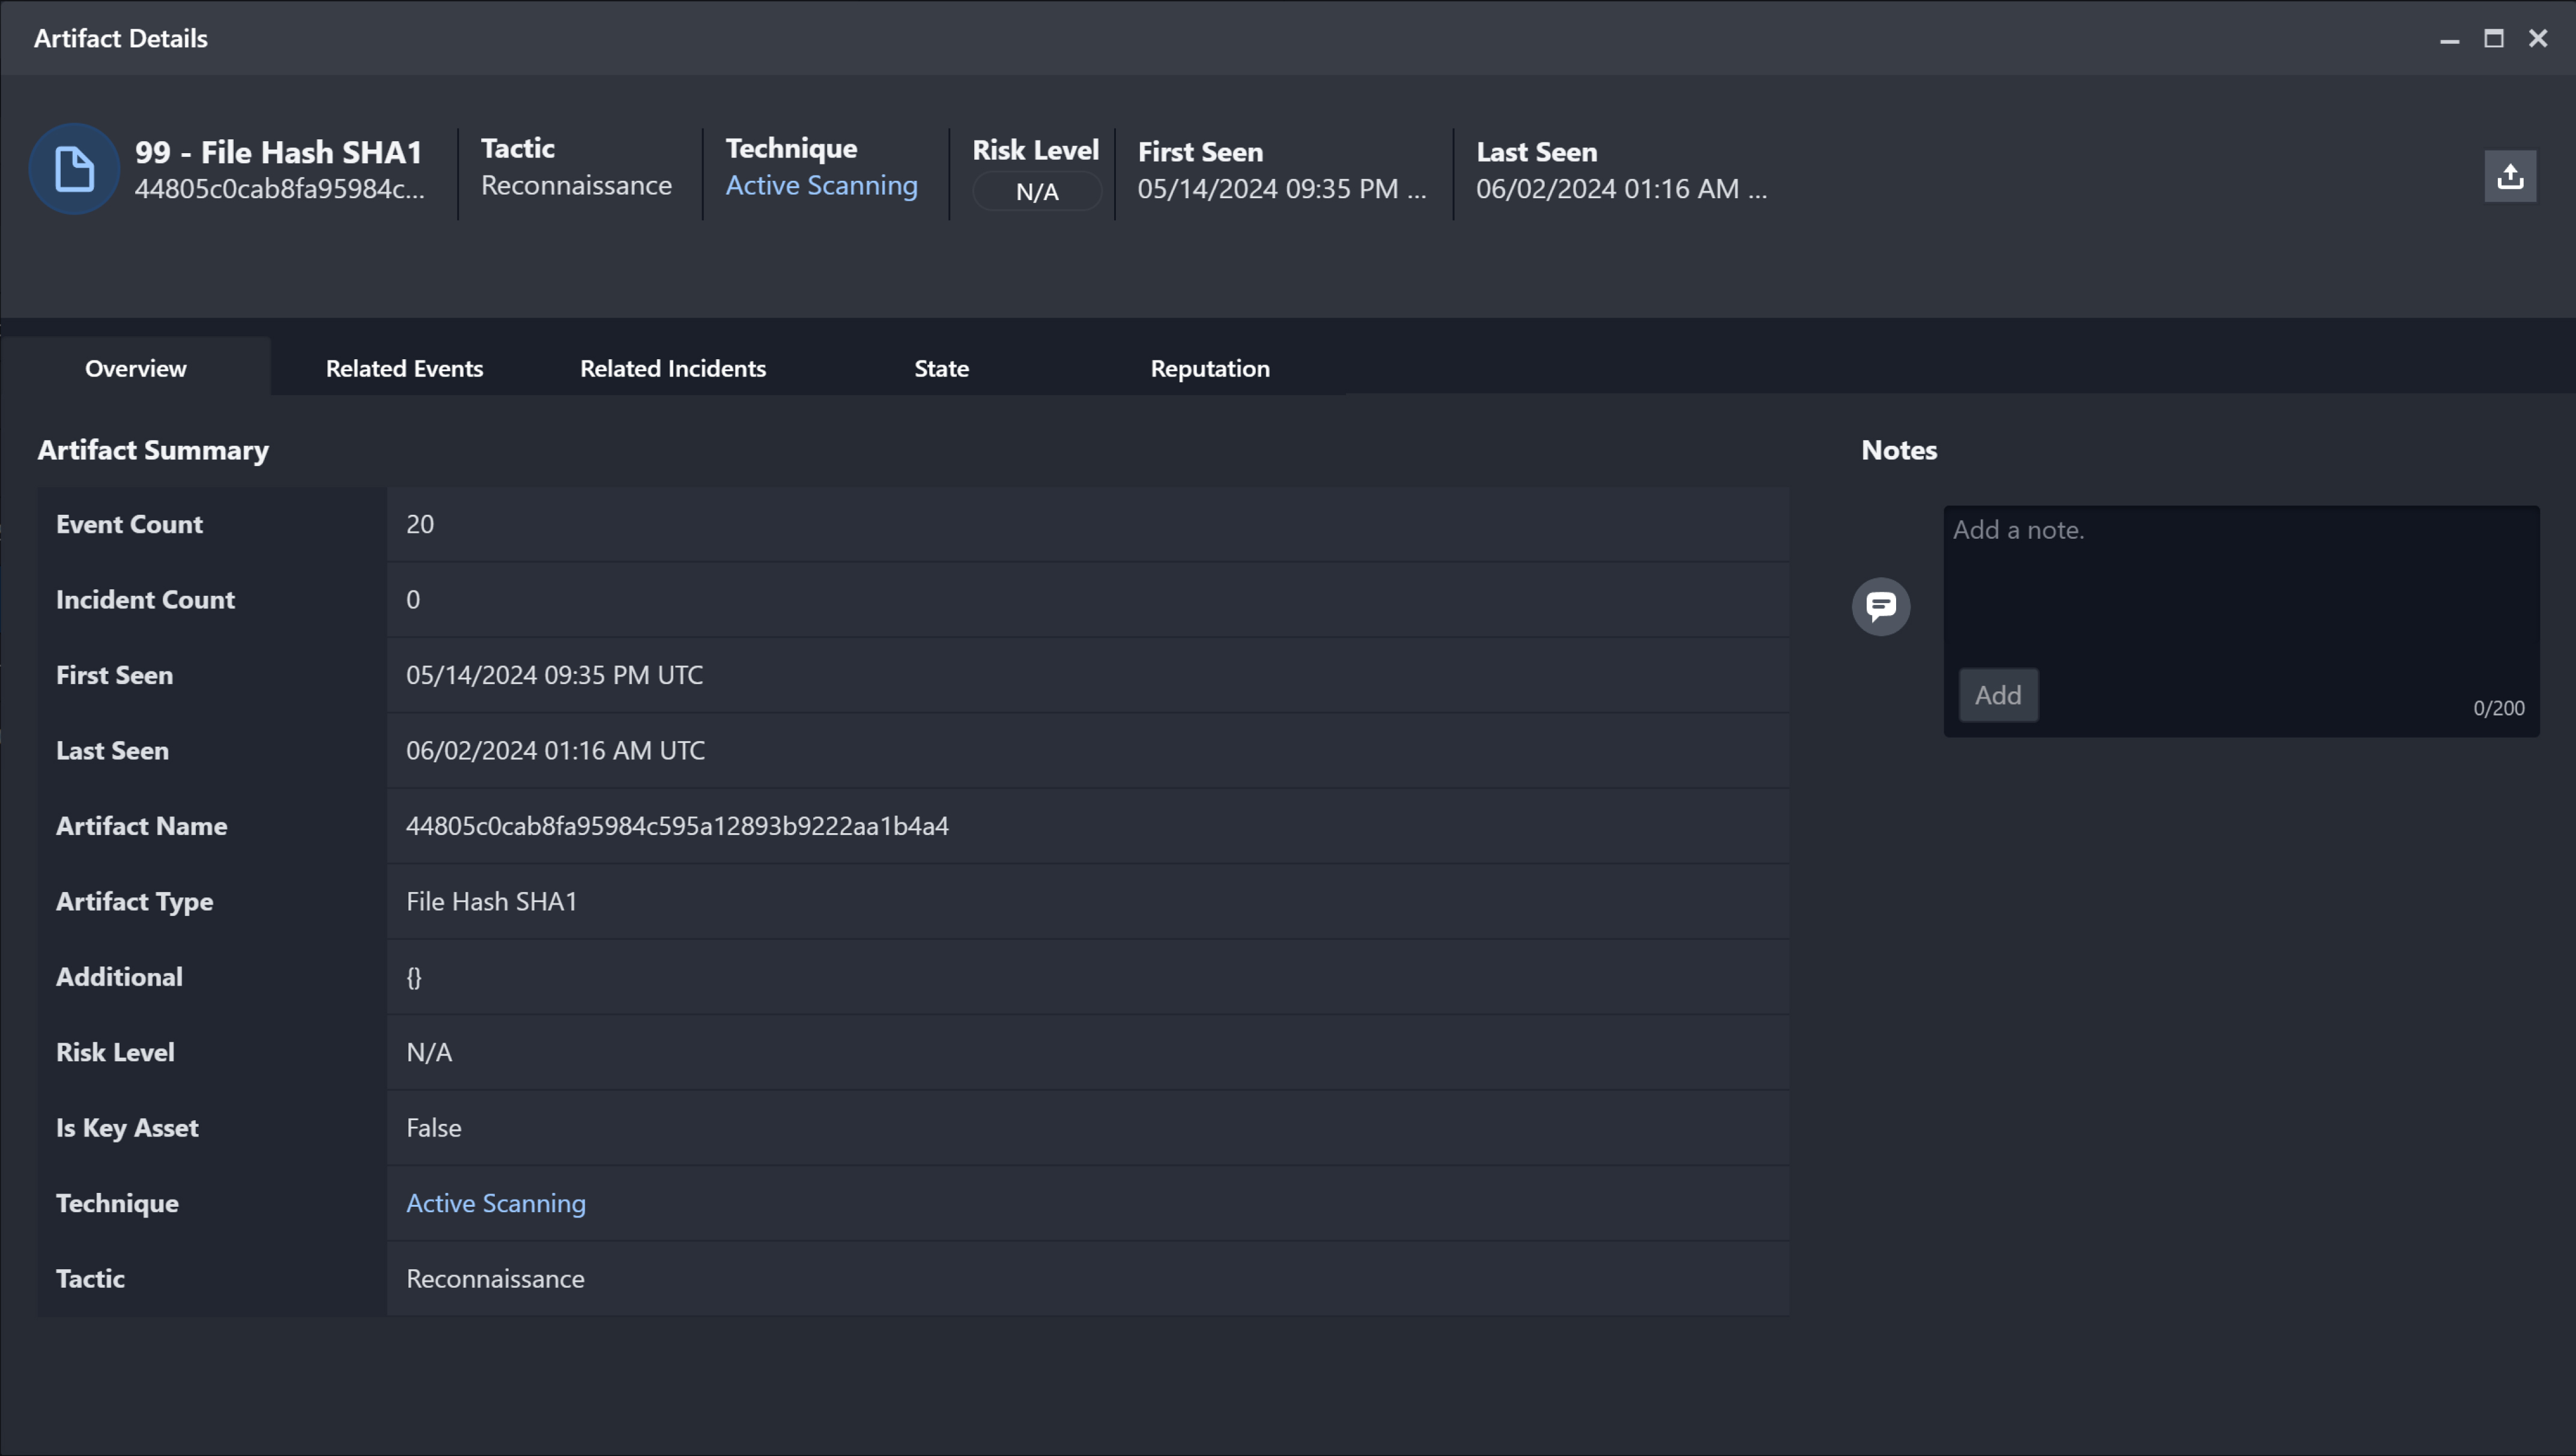
Task: Select the Event Count value 20
Action: (419, 523)
